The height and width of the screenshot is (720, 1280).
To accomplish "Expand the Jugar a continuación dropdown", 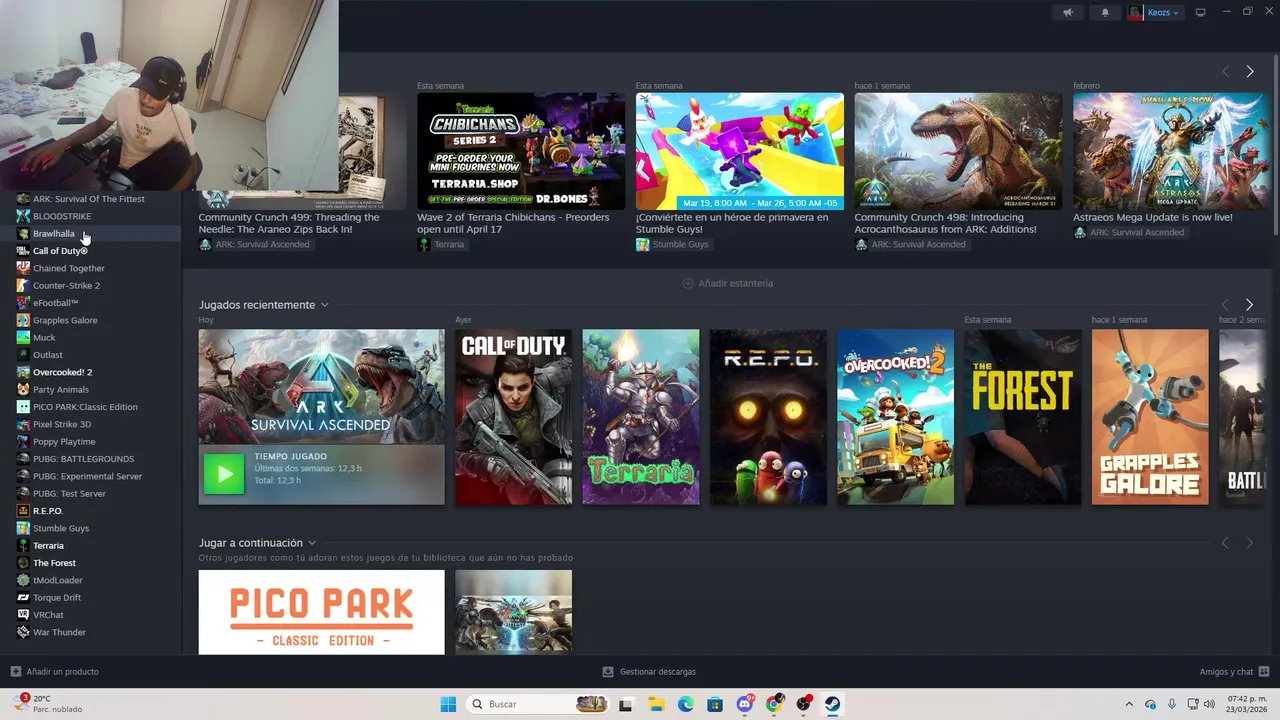I will (312, 543).
